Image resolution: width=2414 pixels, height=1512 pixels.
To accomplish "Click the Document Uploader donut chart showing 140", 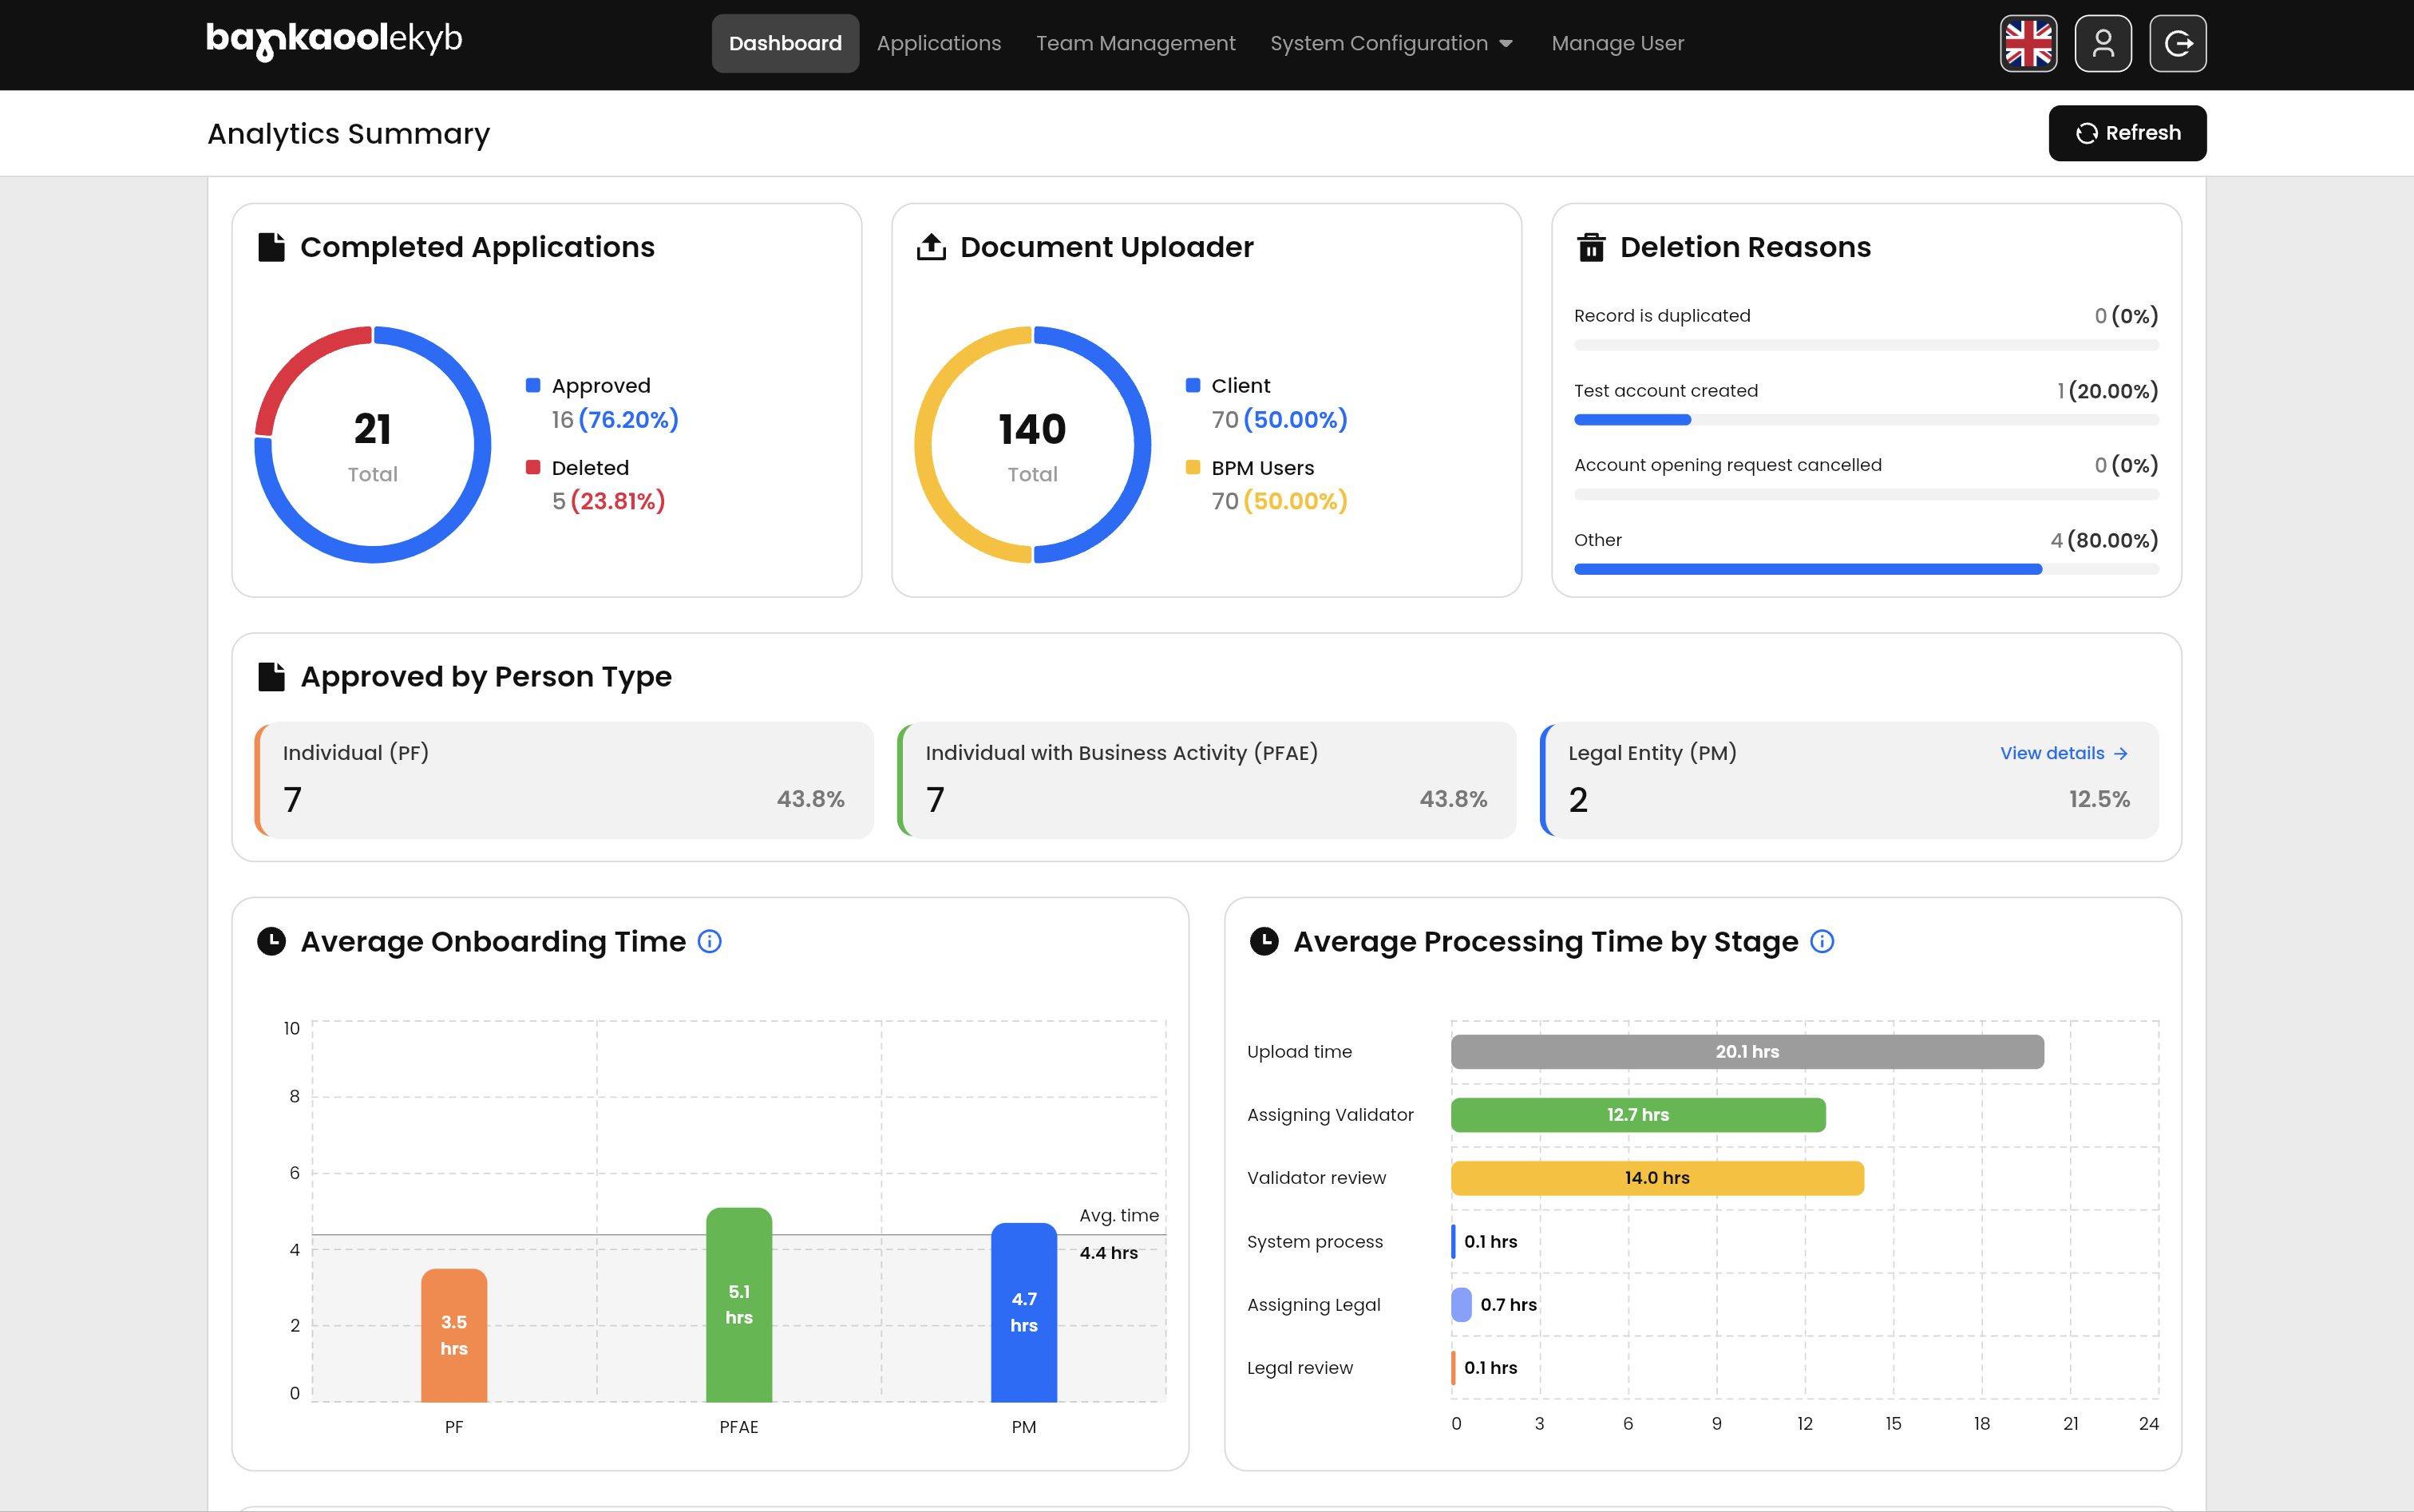I will 1032,445.
